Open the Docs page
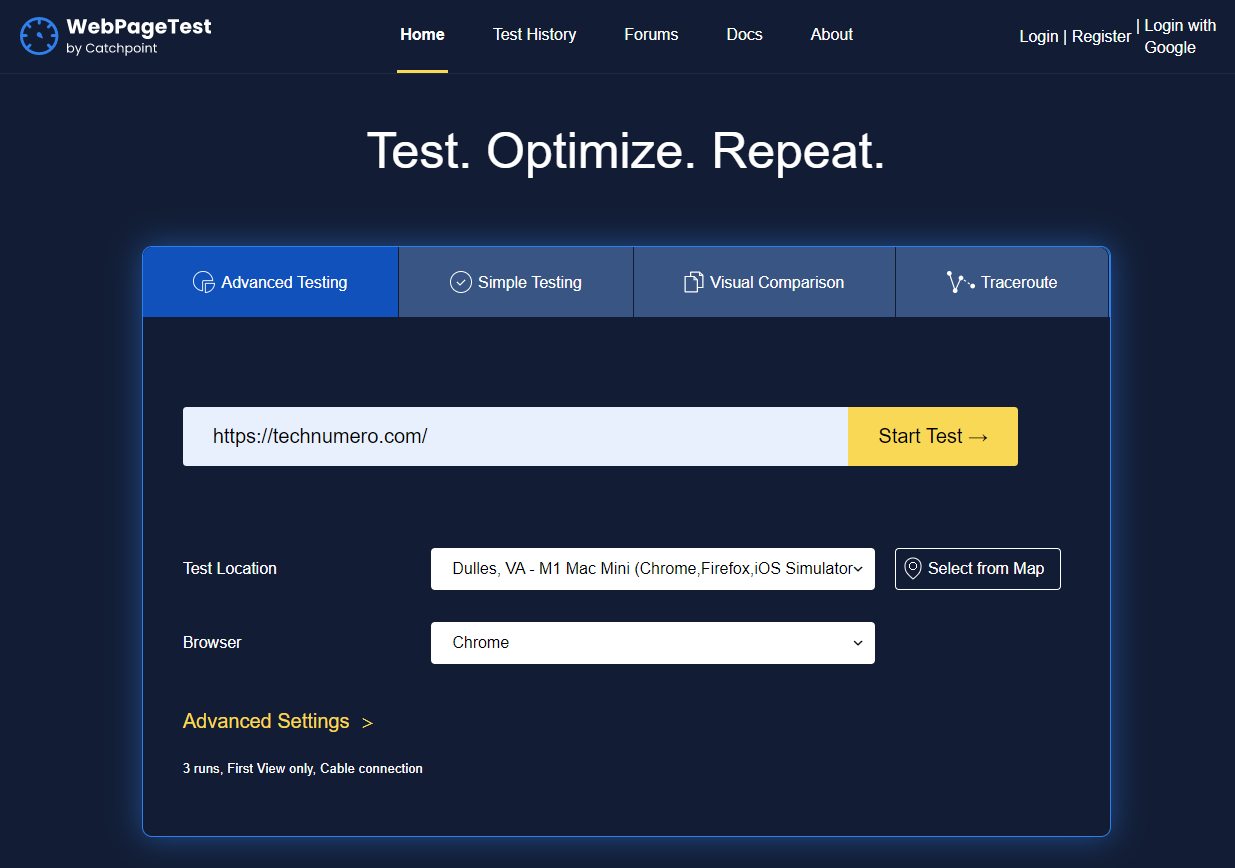Viewport: 1235px width, 868px height. point(744,34)
